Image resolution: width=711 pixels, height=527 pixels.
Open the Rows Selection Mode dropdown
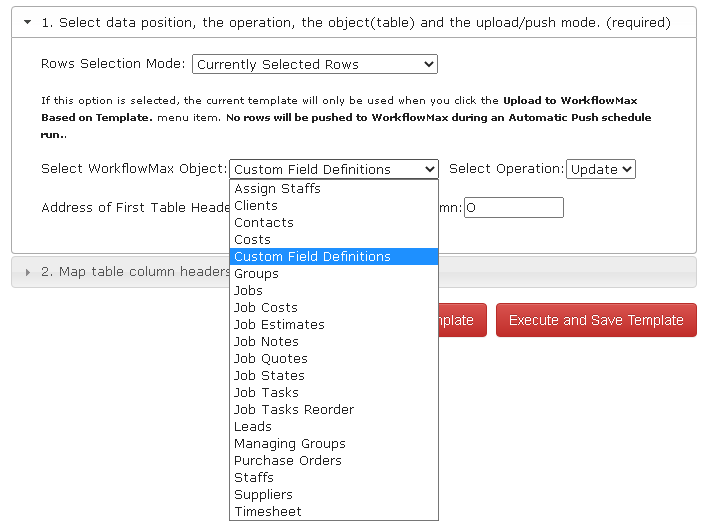click(x=315, y=64)
